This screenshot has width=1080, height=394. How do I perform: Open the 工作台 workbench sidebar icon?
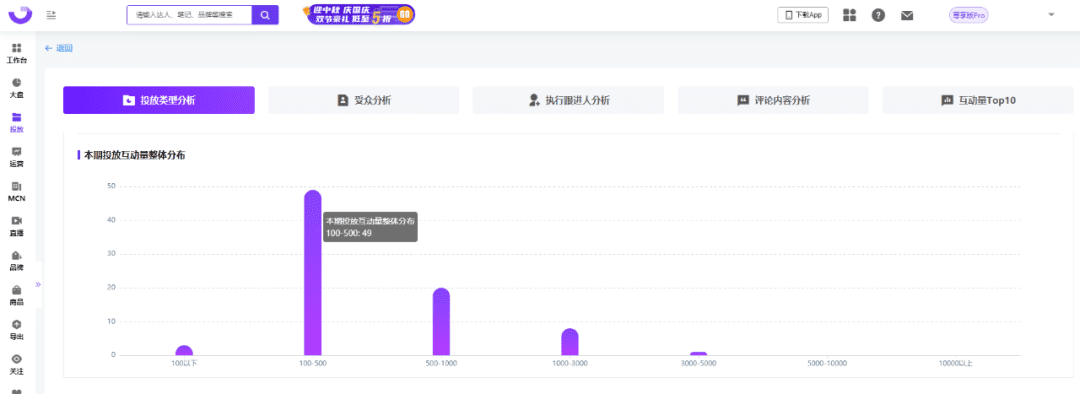(17, 48)
